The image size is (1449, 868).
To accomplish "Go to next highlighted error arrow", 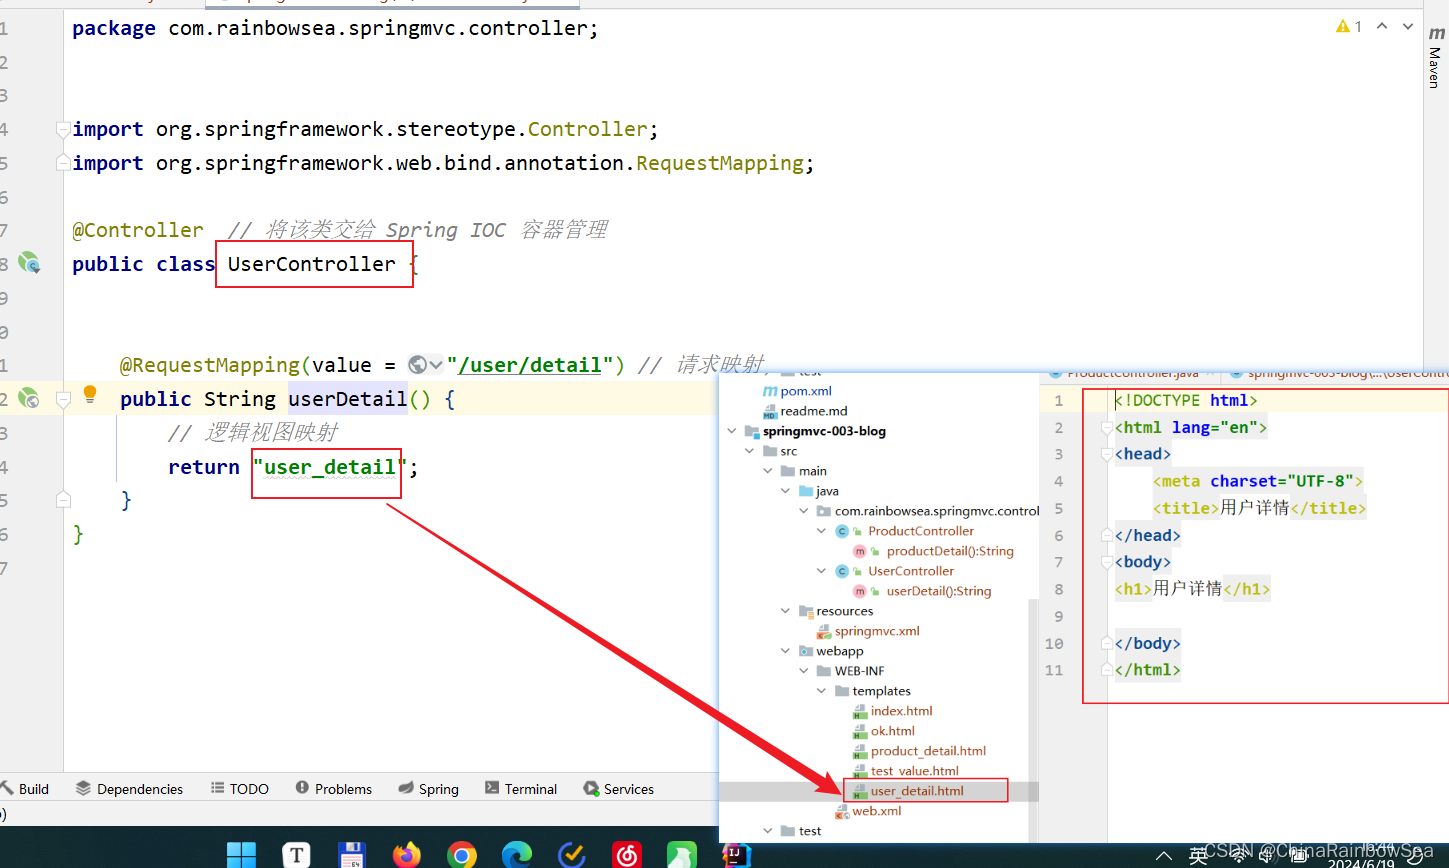I will (x=1408, y=27).
